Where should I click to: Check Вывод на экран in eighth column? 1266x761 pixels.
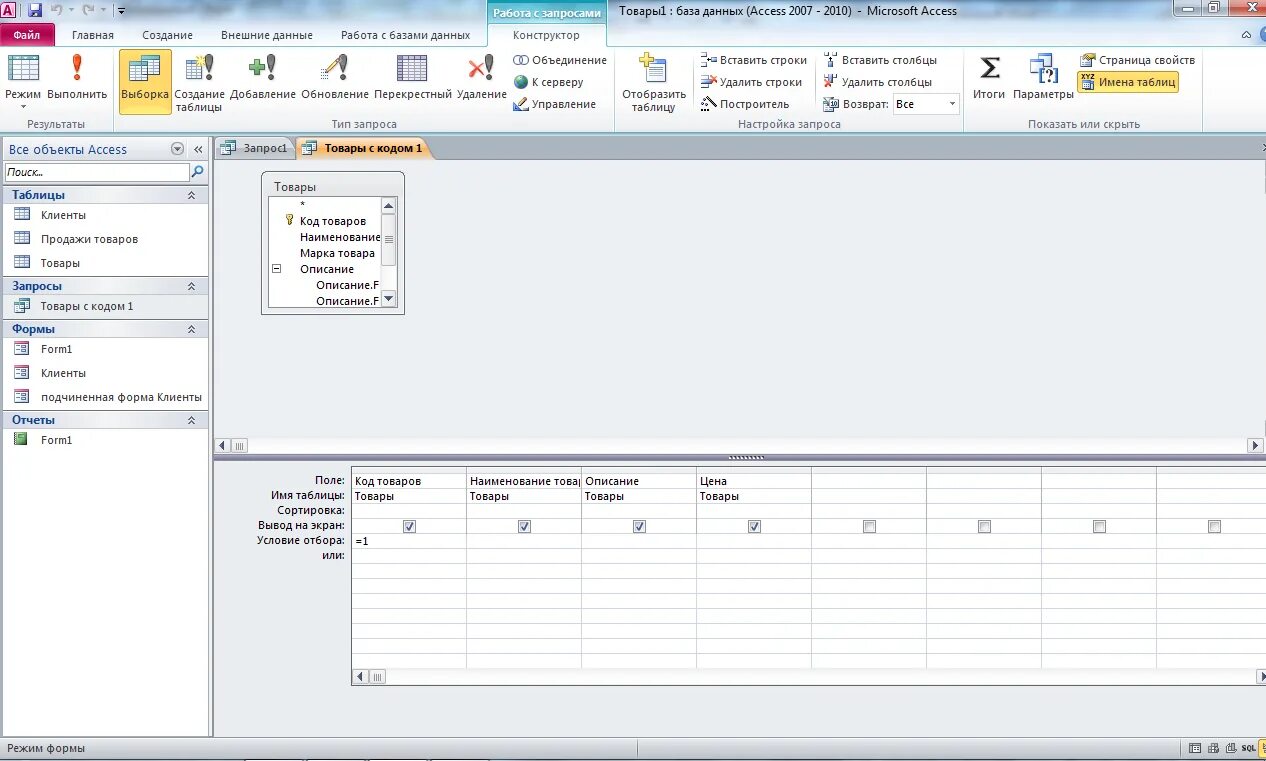click(1214, 526)
